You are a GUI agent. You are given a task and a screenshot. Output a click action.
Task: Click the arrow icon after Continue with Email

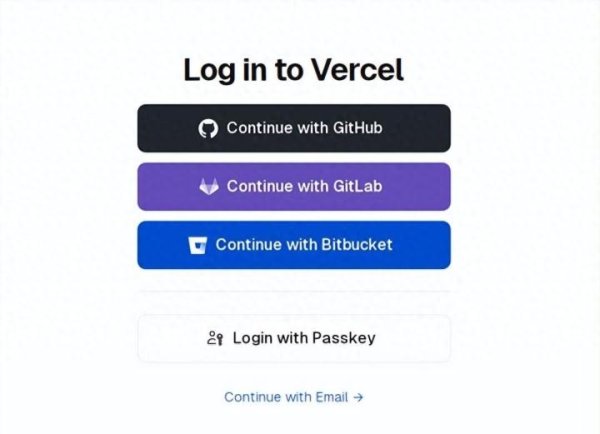point(358,397)
